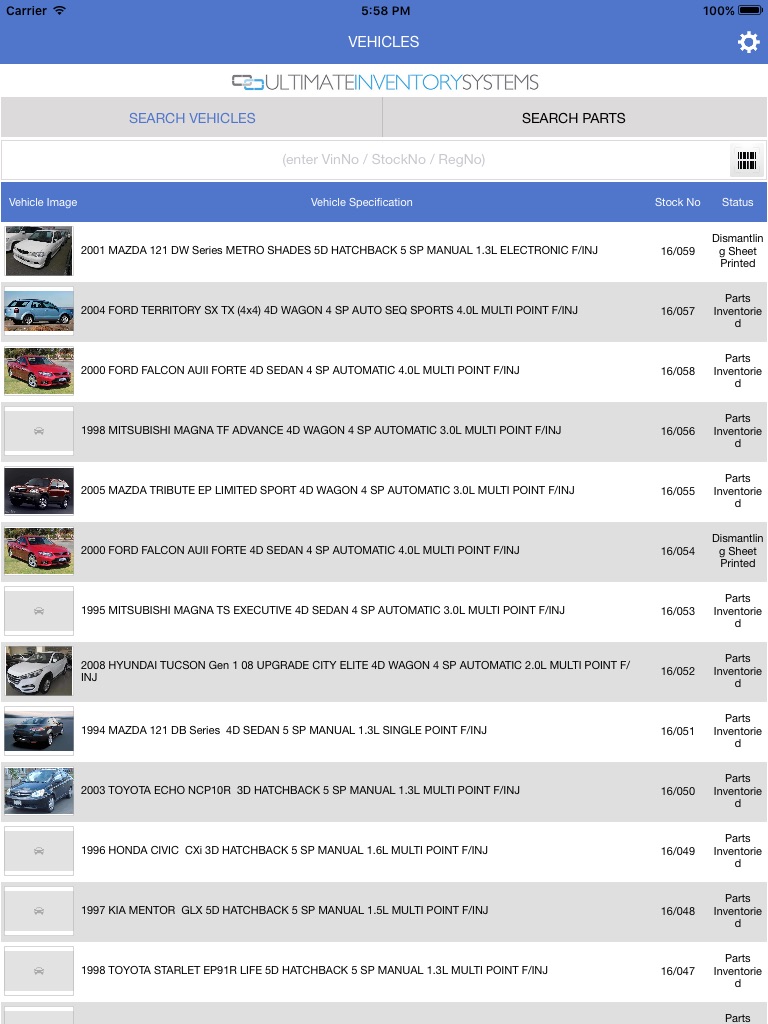Screen dimensions: 768x1024
Task: Tap the placeholder car icon for Kia Mentor
Action: [x=39, y=912]
